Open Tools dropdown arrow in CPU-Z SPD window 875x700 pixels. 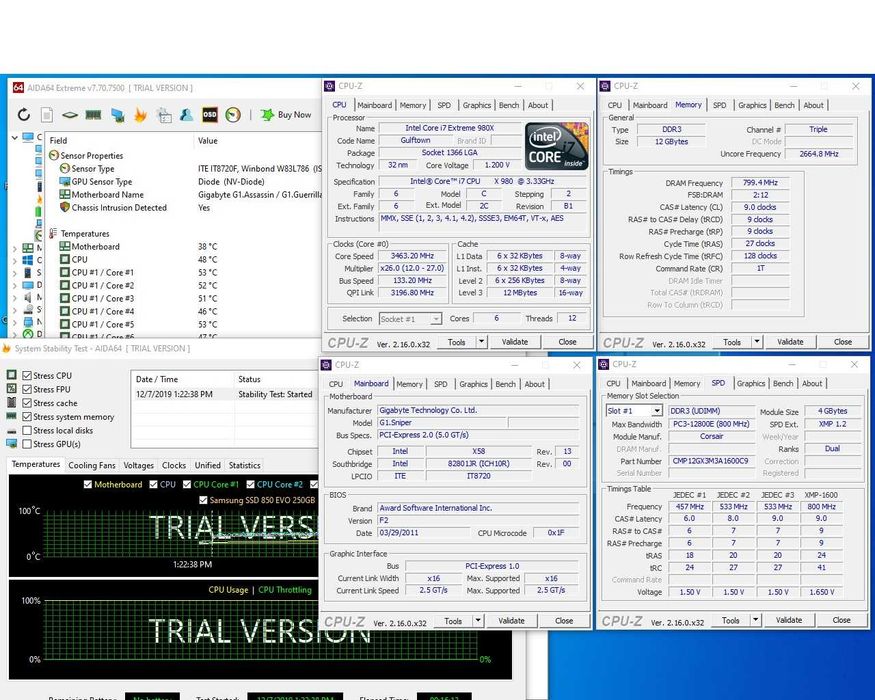tap(755, 620)
